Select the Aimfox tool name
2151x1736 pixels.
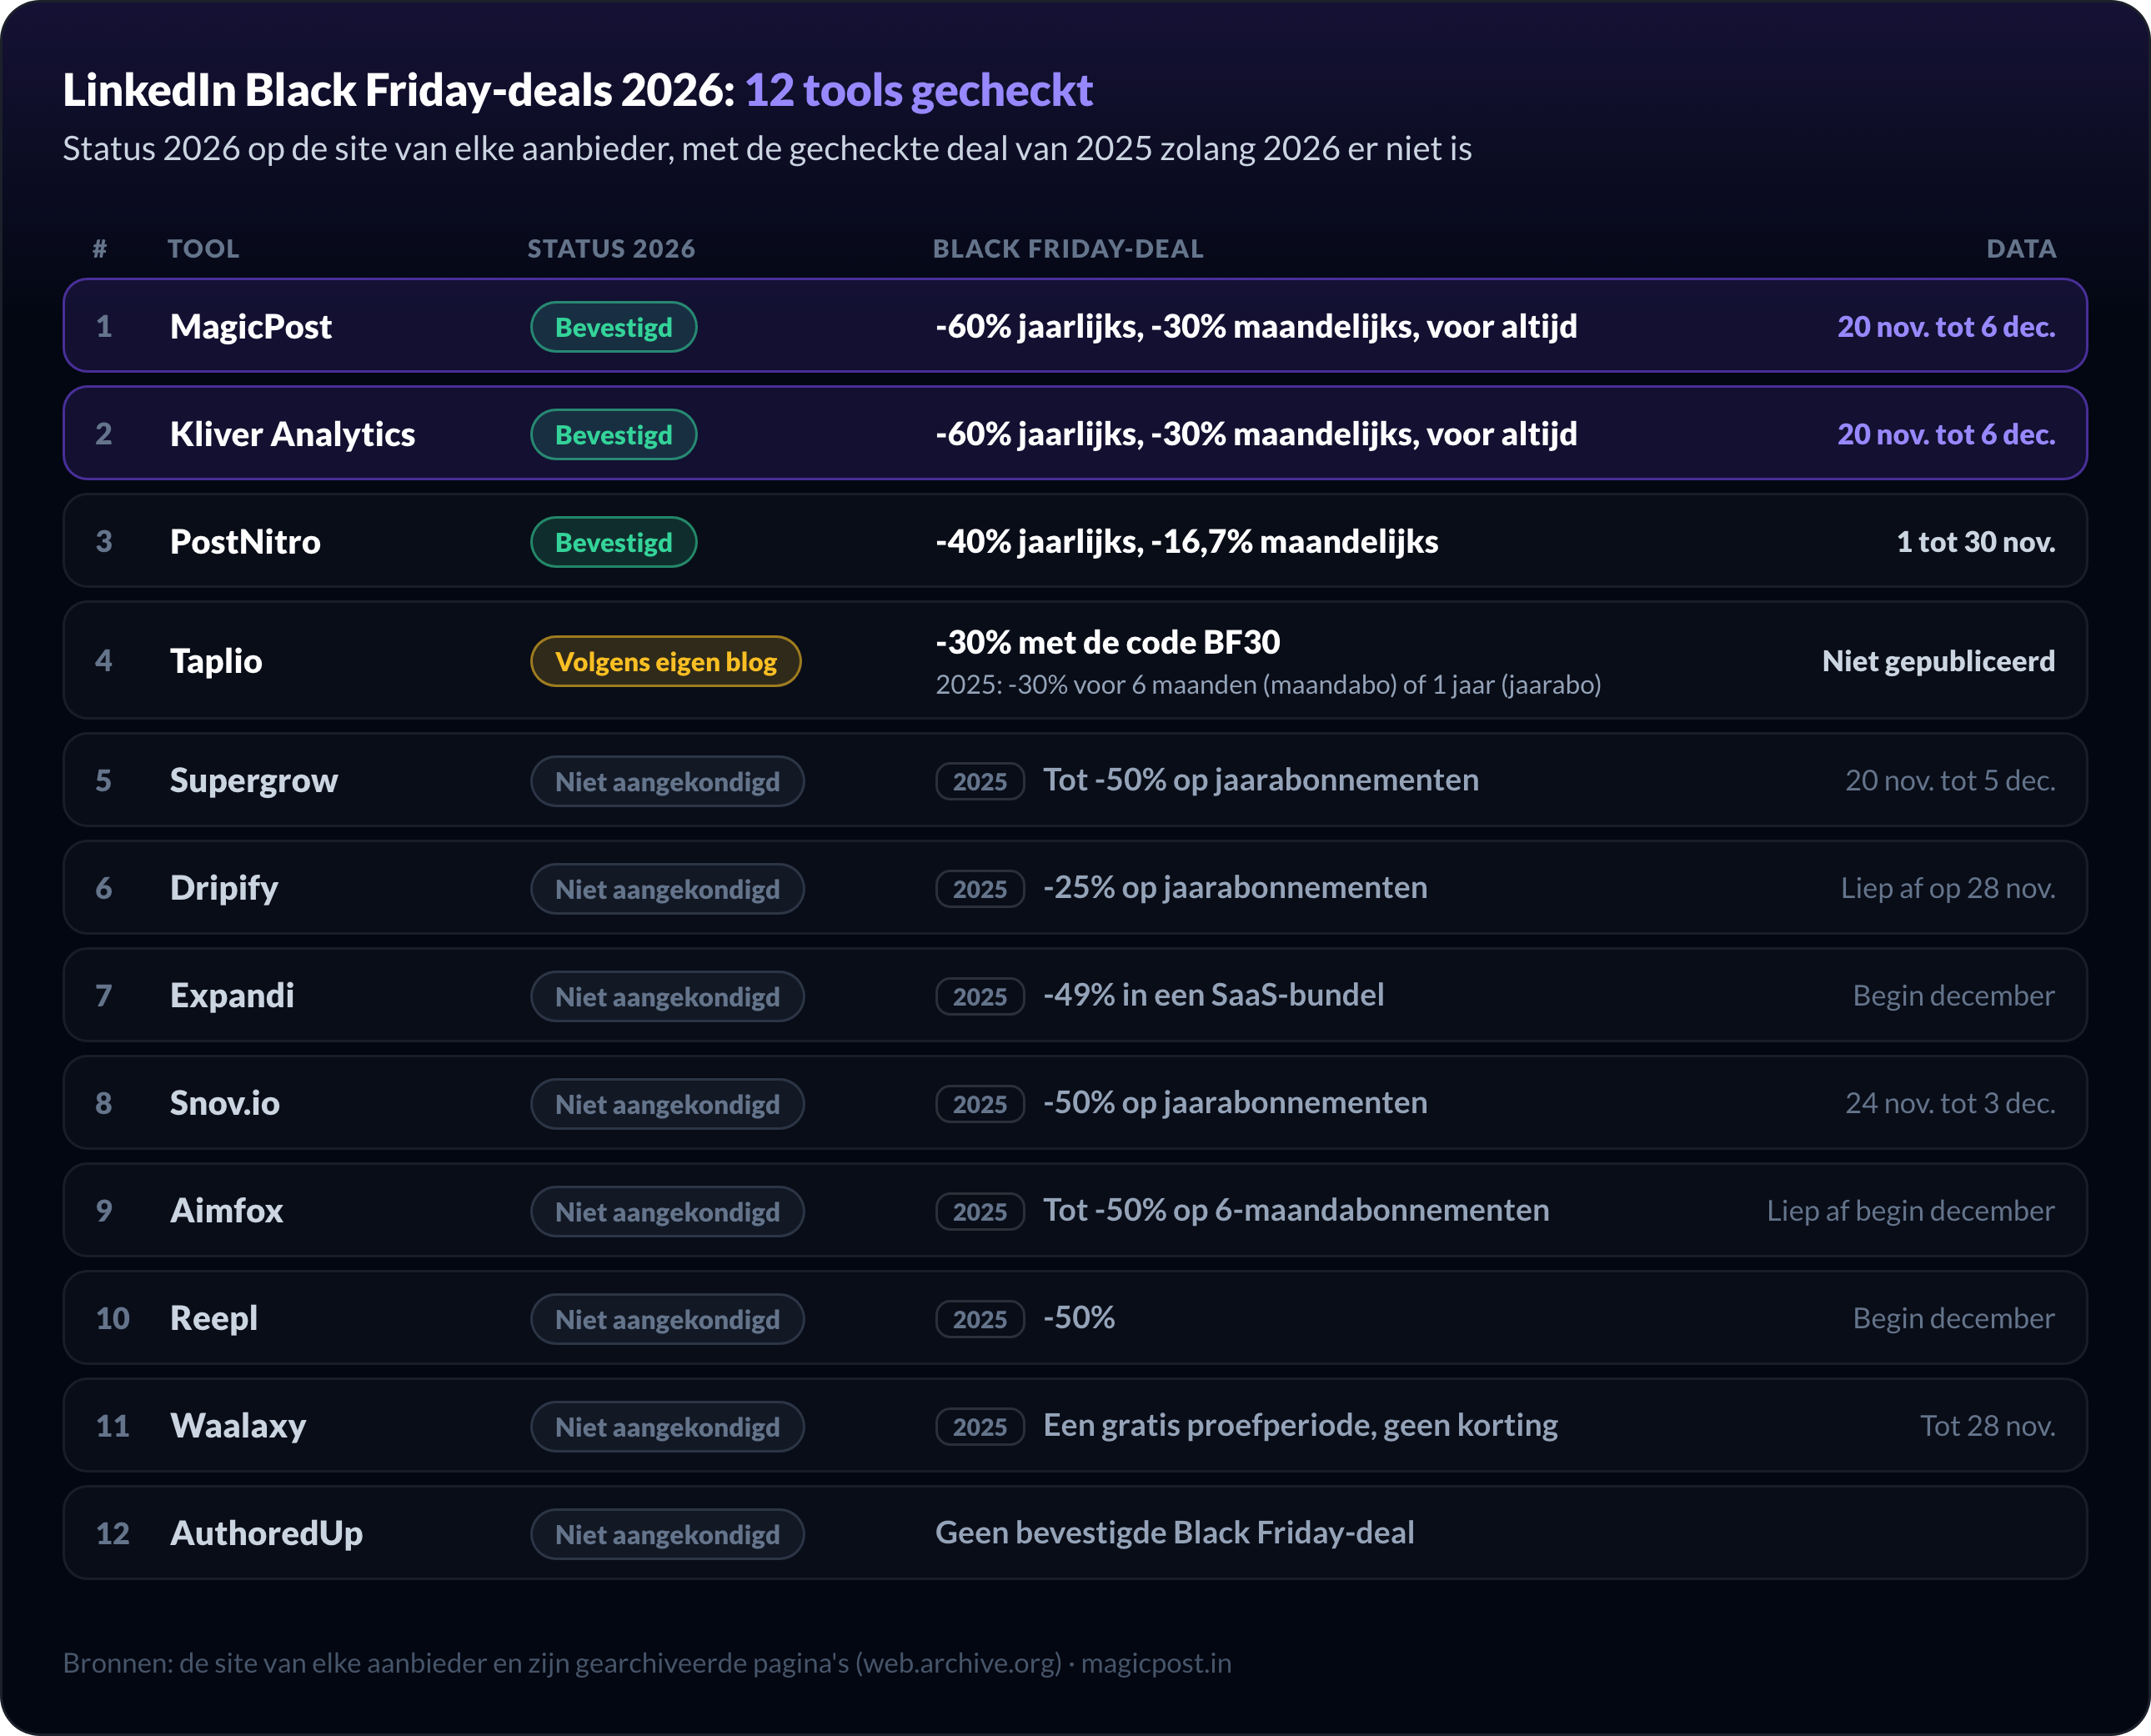[226, 1210]
